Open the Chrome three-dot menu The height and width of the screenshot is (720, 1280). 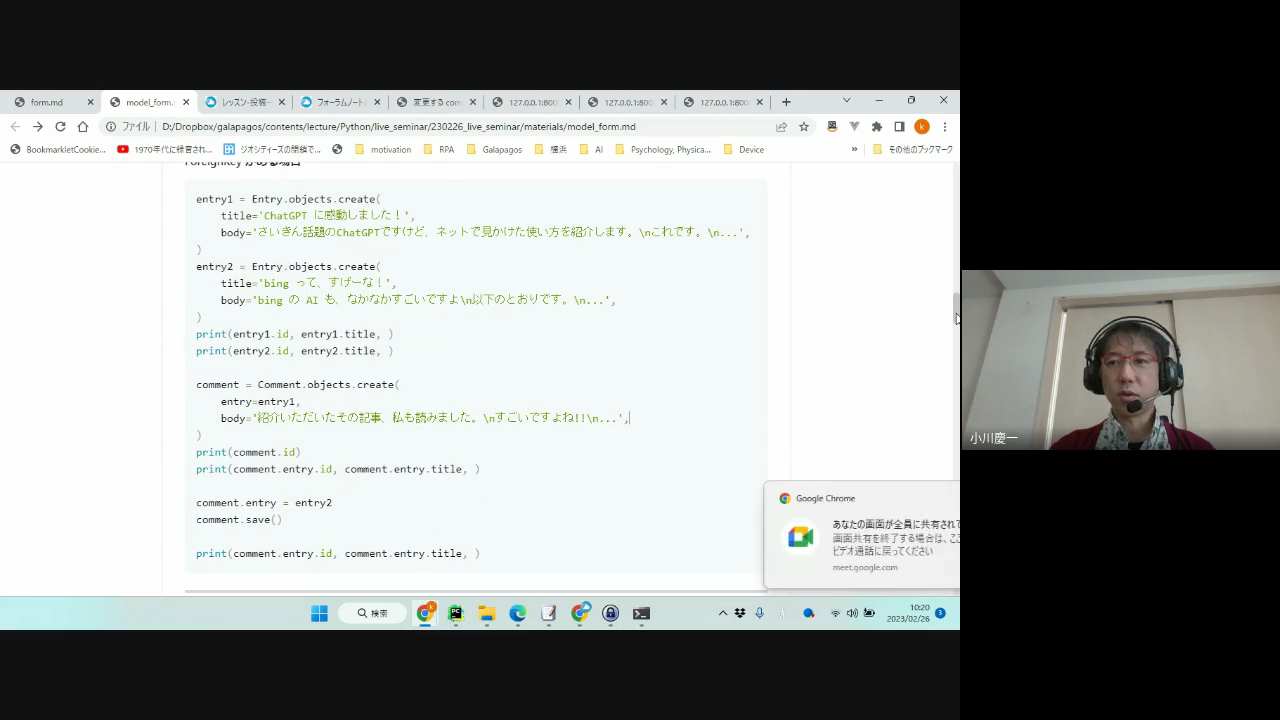(944, 127)
